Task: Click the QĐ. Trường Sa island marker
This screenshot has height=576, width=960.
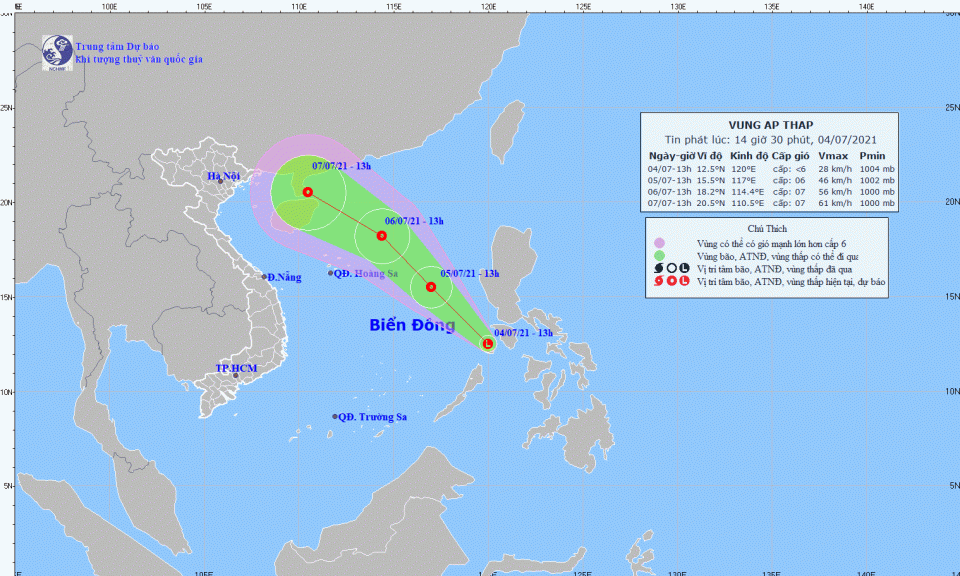Action: [x=335, y=417]
